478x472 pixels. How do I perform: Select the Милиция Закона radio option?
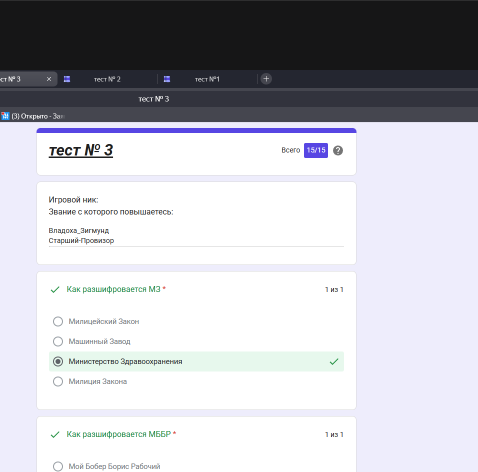[x=58, y=382]
